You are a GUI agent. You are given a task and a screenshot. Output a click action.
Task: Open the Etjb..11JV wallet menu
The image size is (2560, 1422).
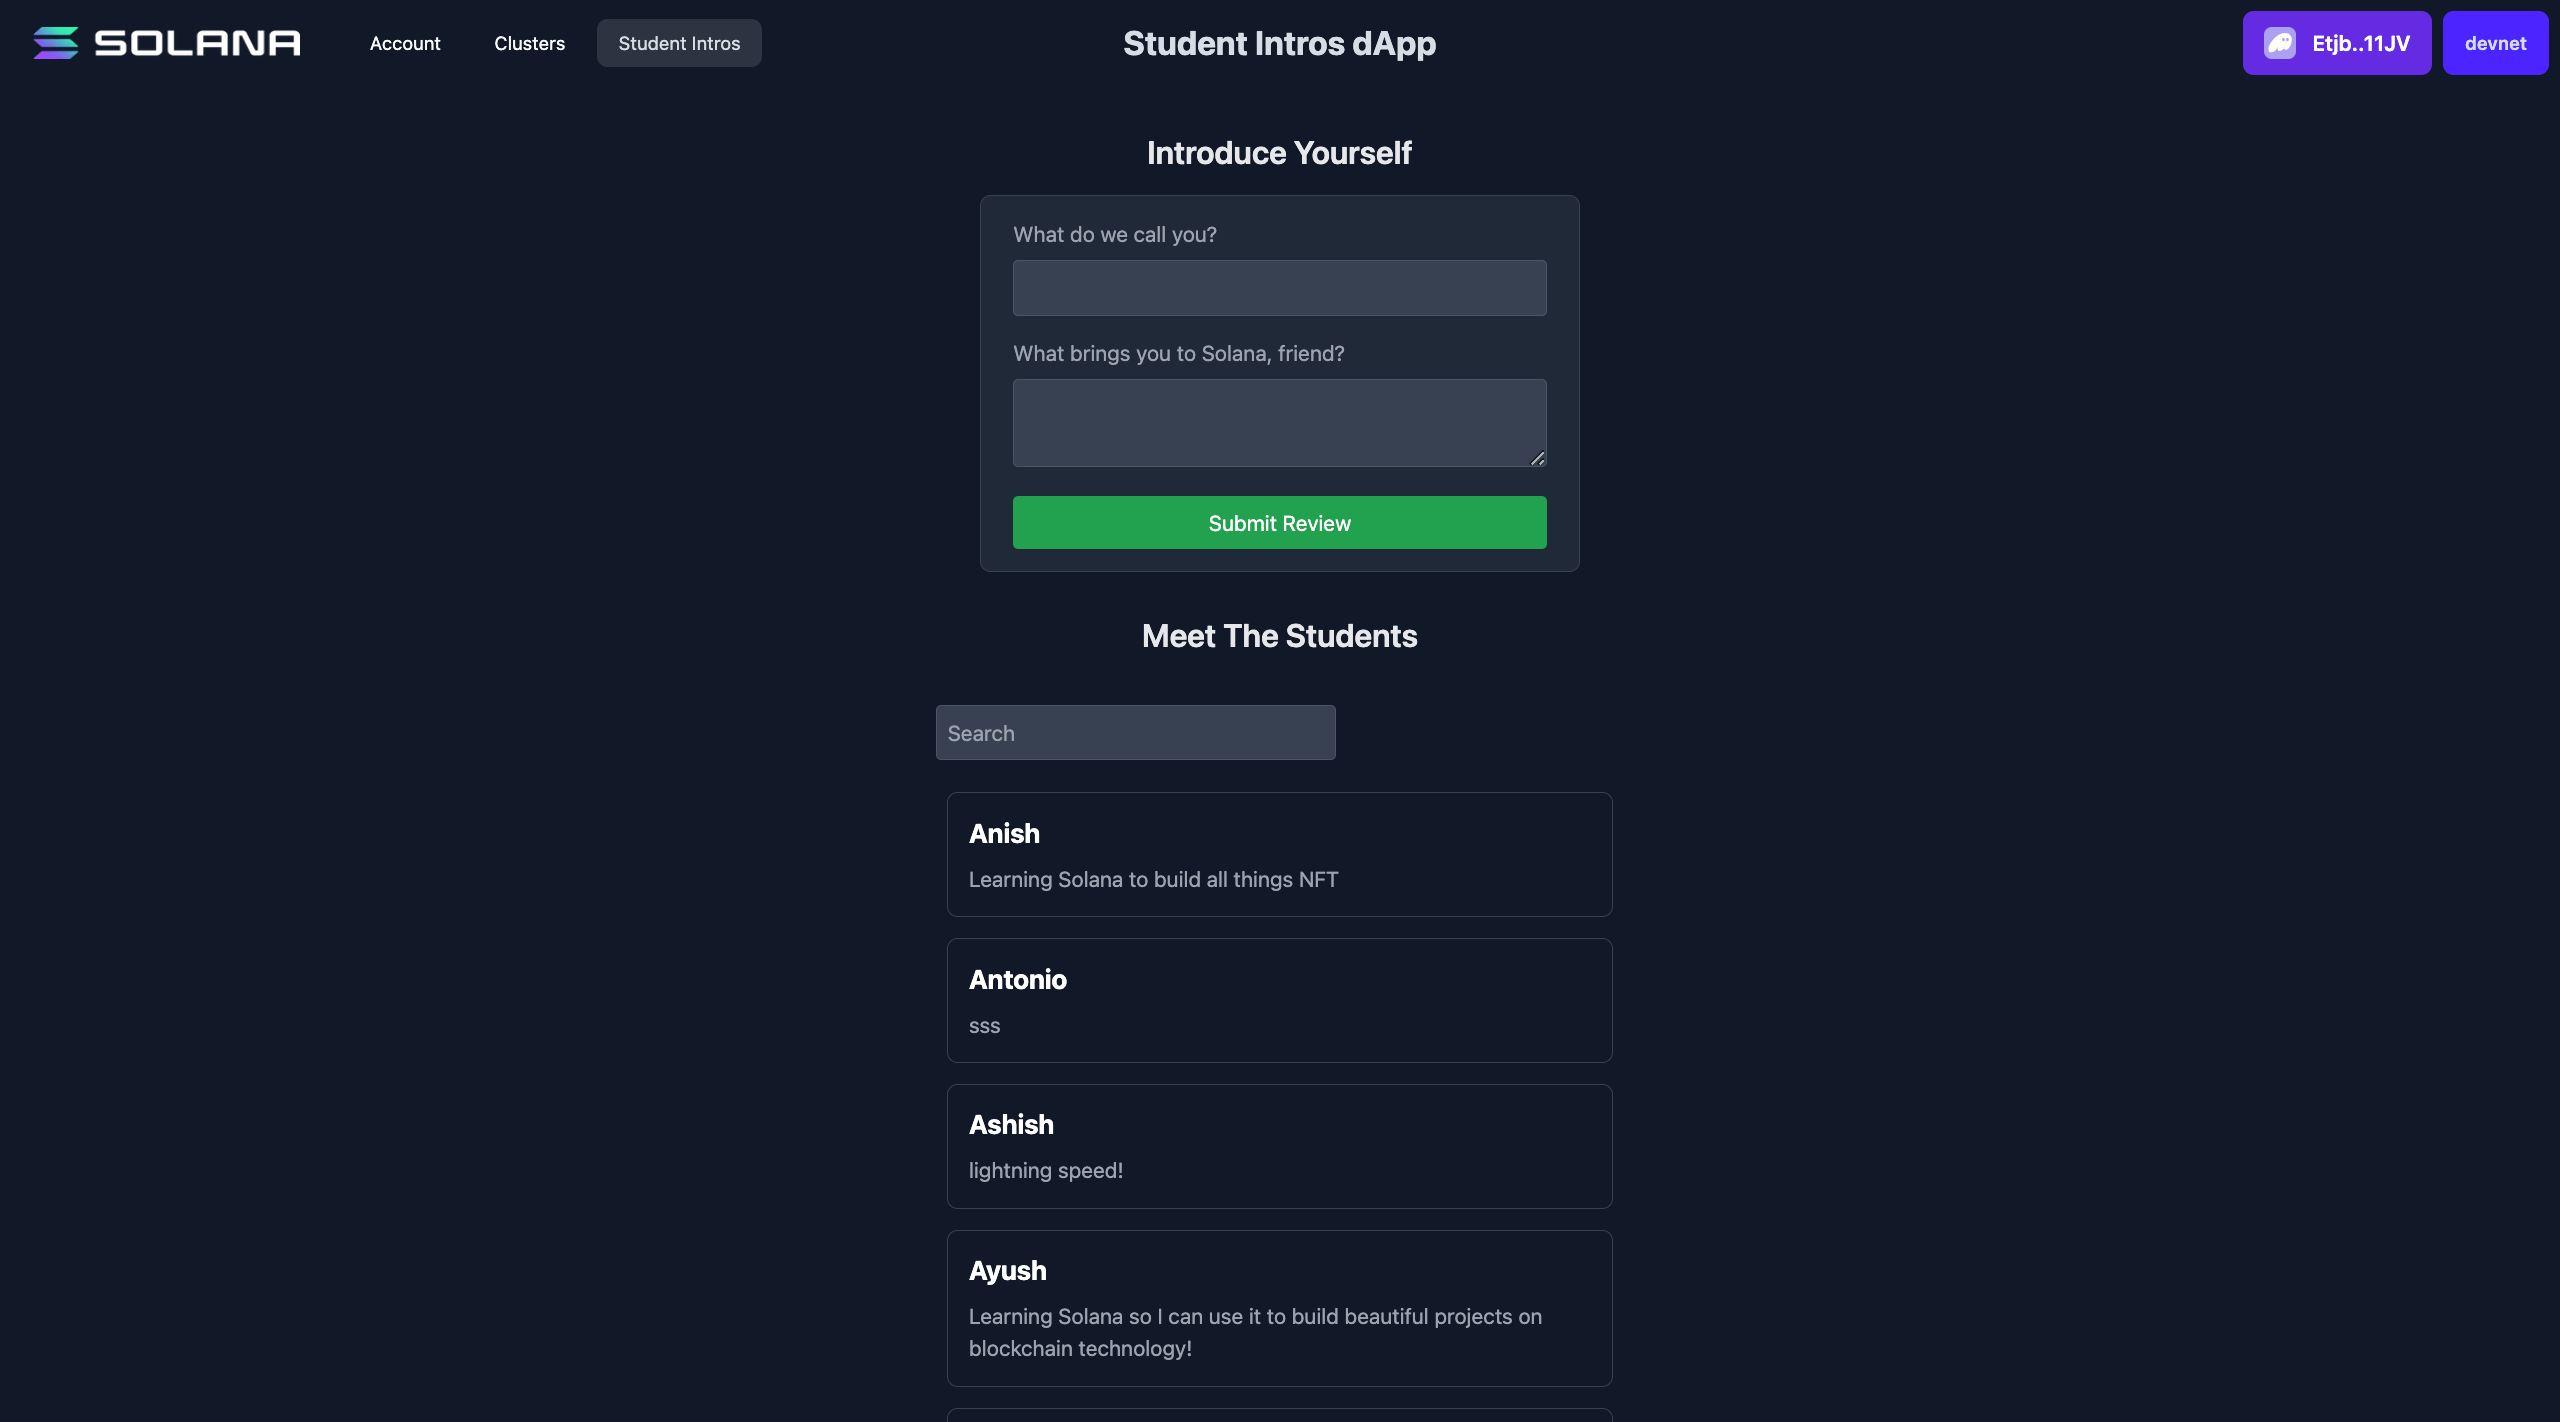(x=2336, y=43)
